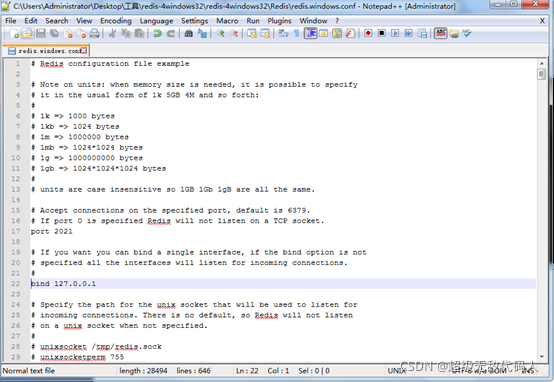Click the Paste clipboard icon

(x=139, y=34)
